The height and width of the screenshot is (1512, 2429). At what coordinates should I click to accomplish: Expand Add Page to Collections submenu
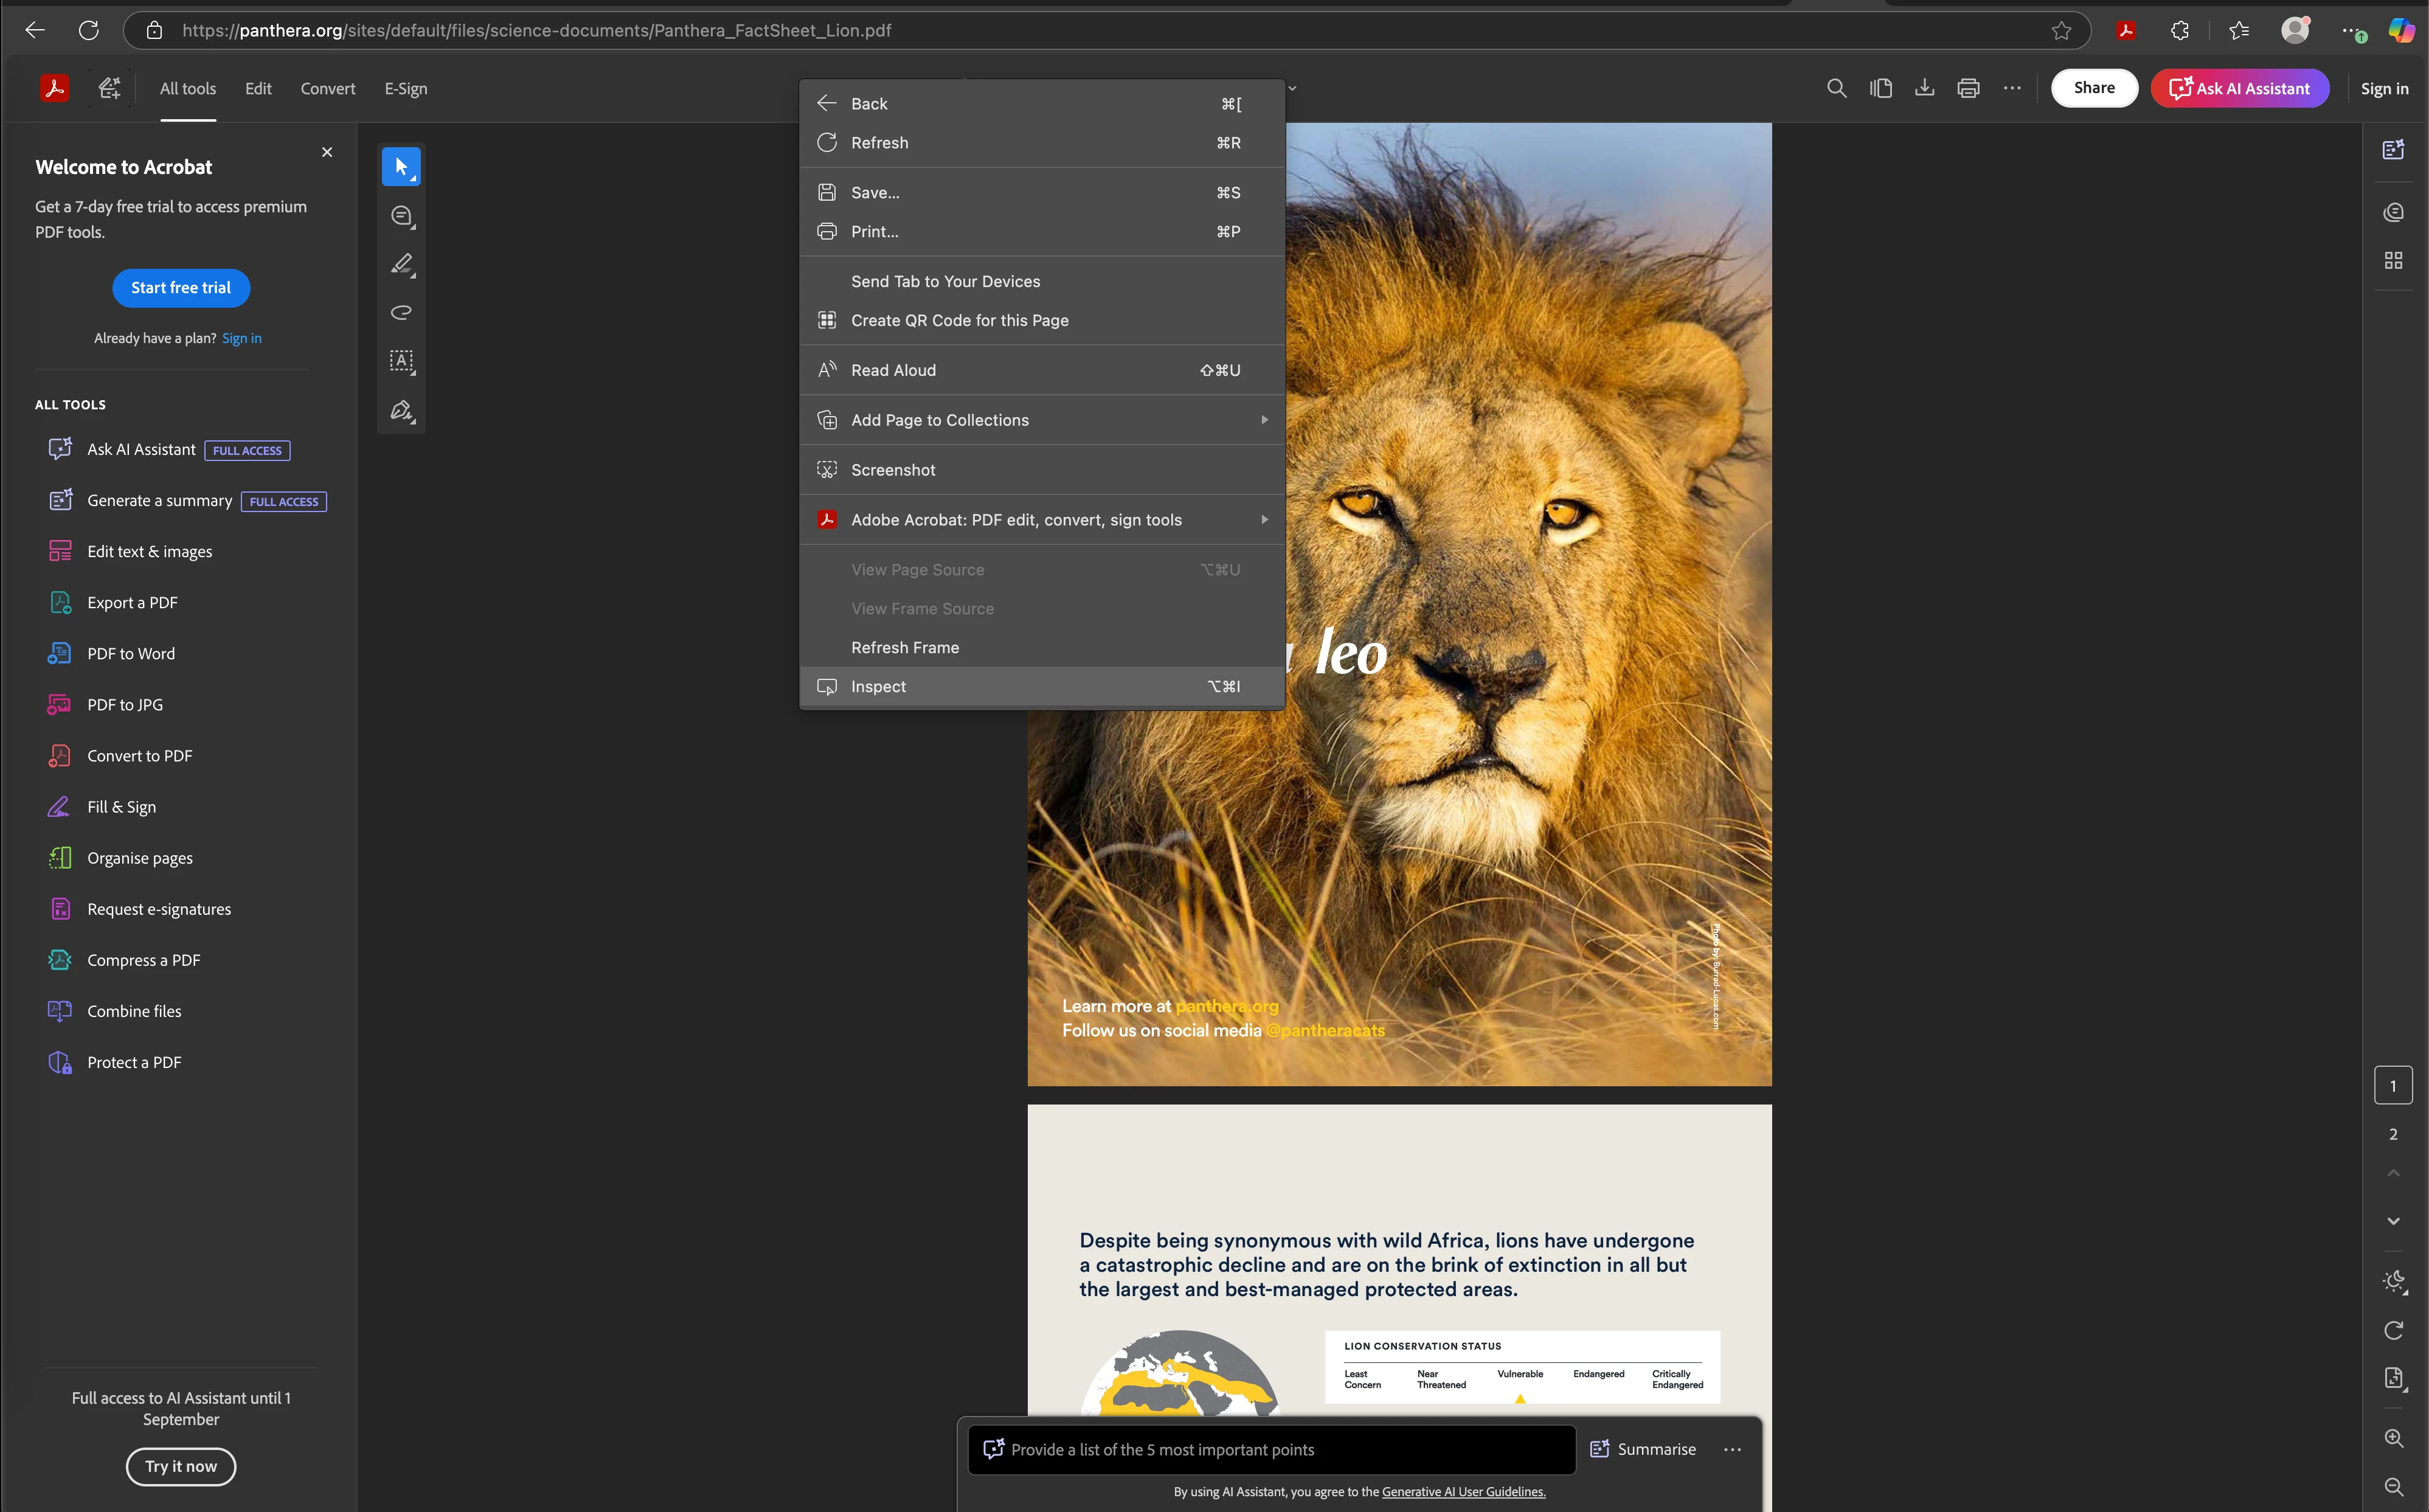click(1264, 420)
